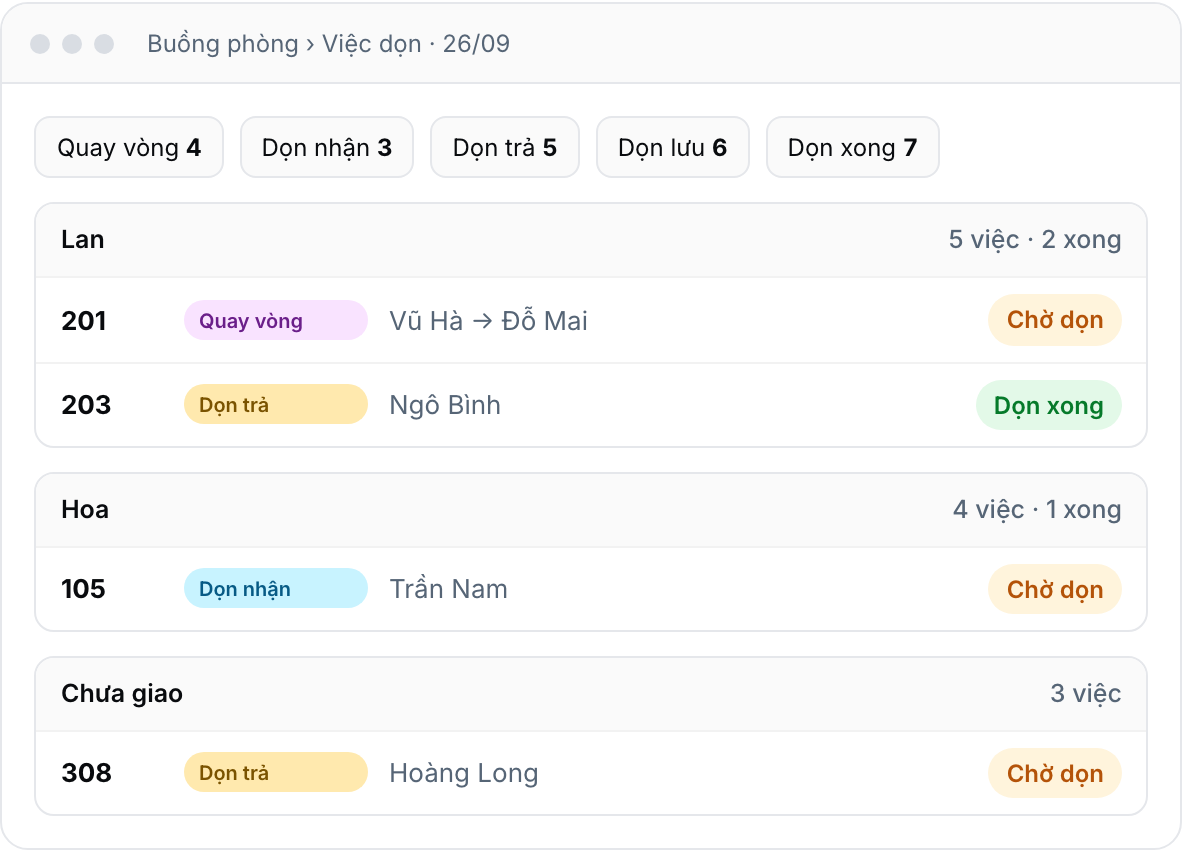Select room number 201

coord(84,320)
